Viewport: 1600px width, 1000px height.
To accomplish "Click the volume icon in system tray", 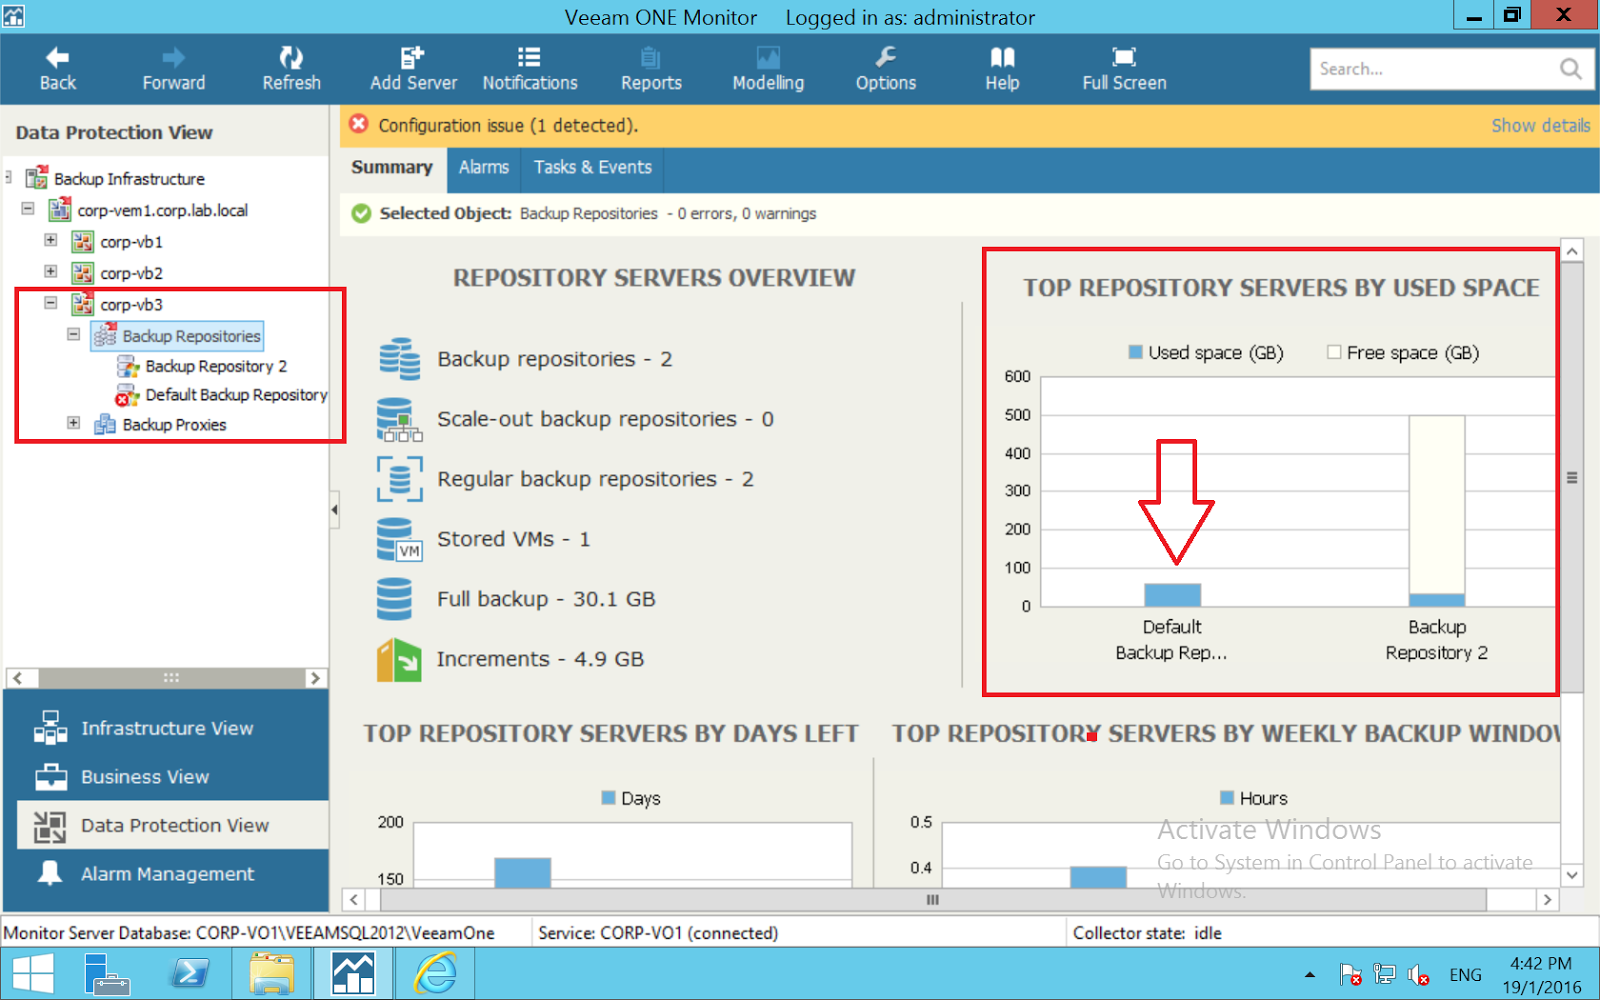I will (1418, 974).
